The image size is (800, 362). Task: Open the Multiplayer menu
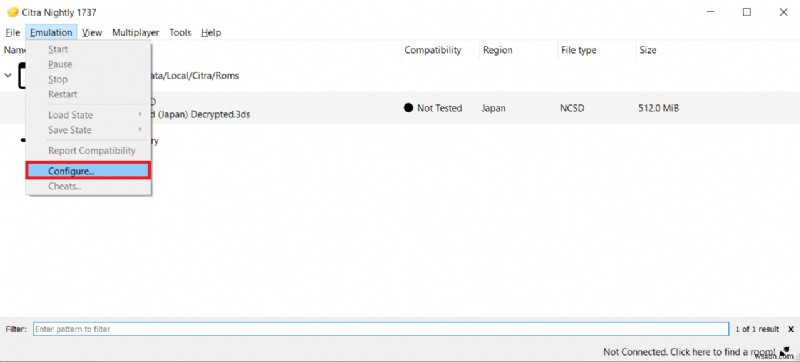pos(136,33)
